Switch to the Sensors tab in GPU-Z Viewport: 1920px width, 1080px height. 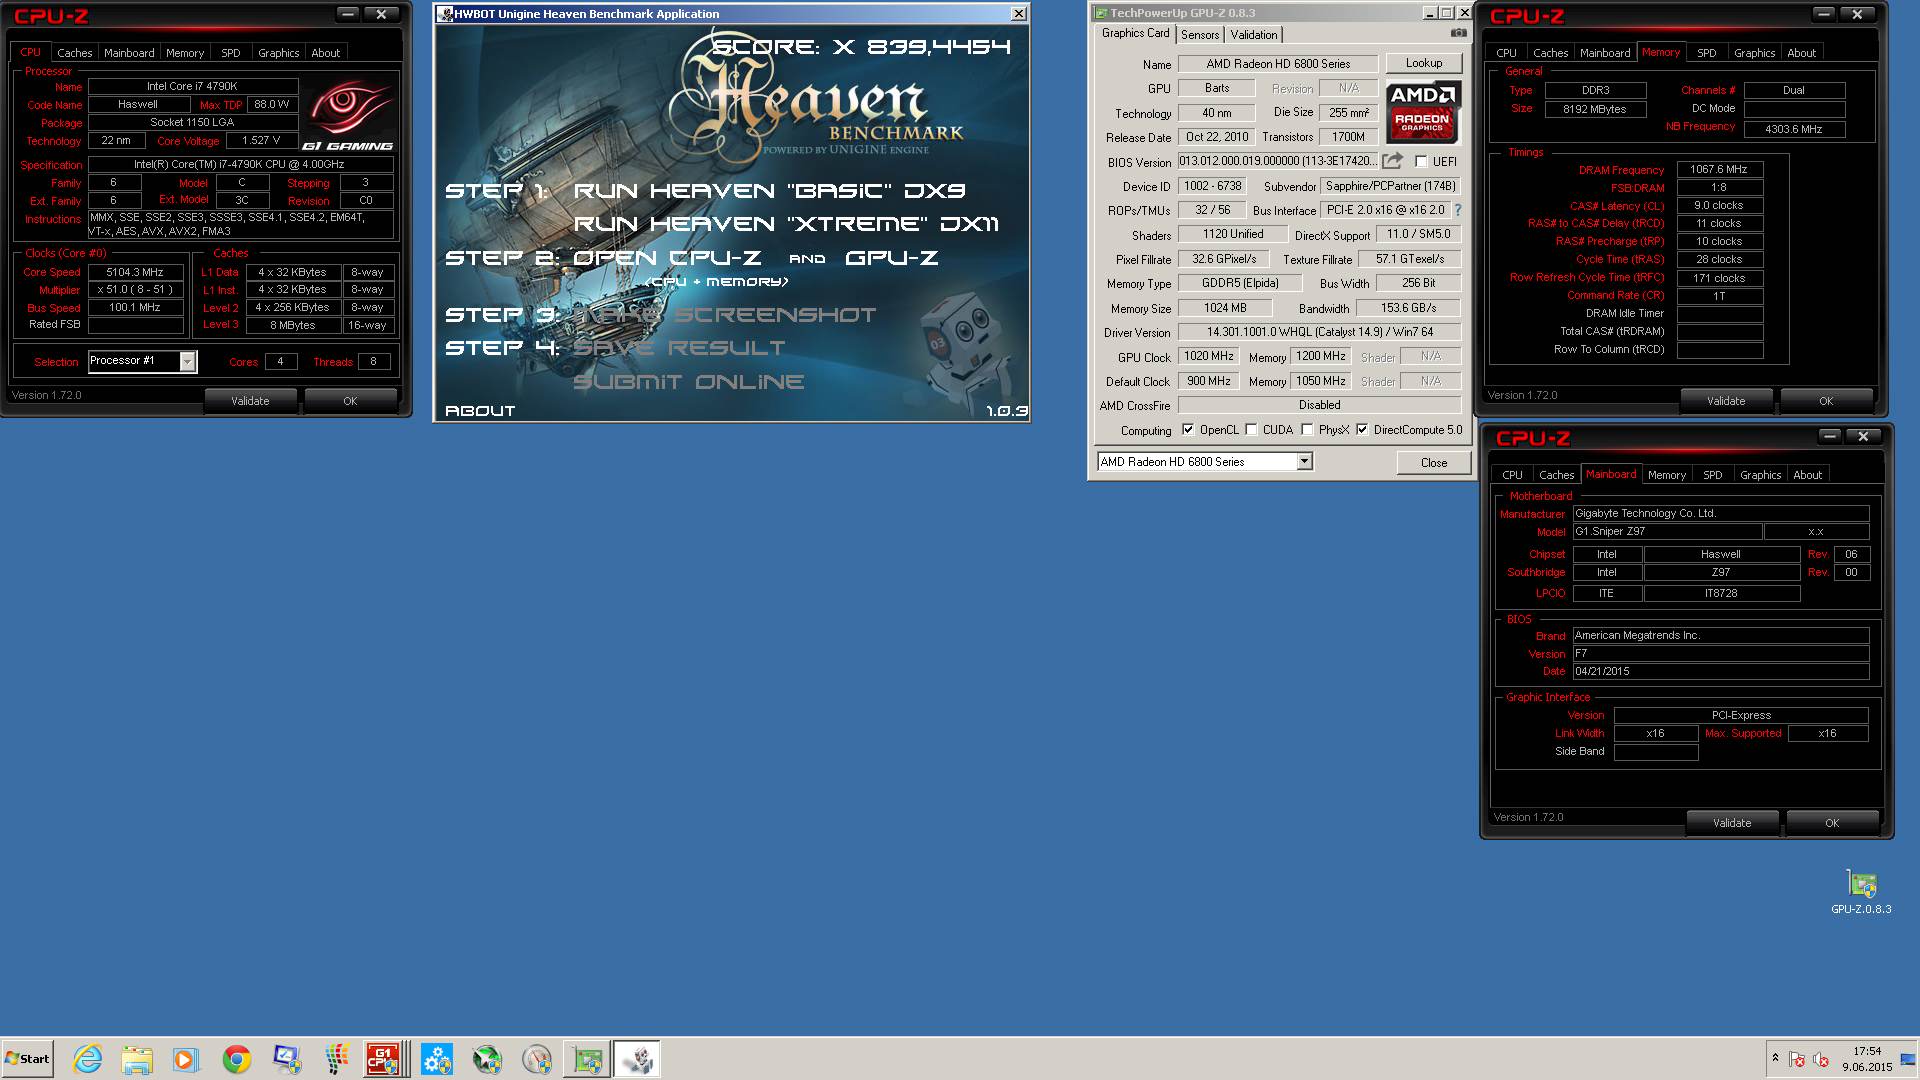[x=1200, y=34]
